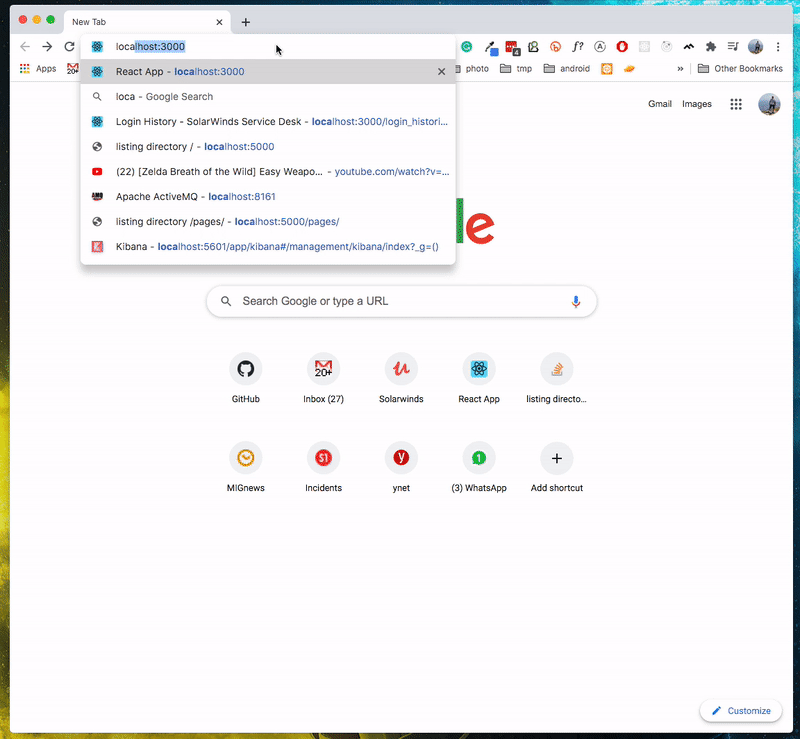Open the color picker eyedropper extension

[491, 47]
